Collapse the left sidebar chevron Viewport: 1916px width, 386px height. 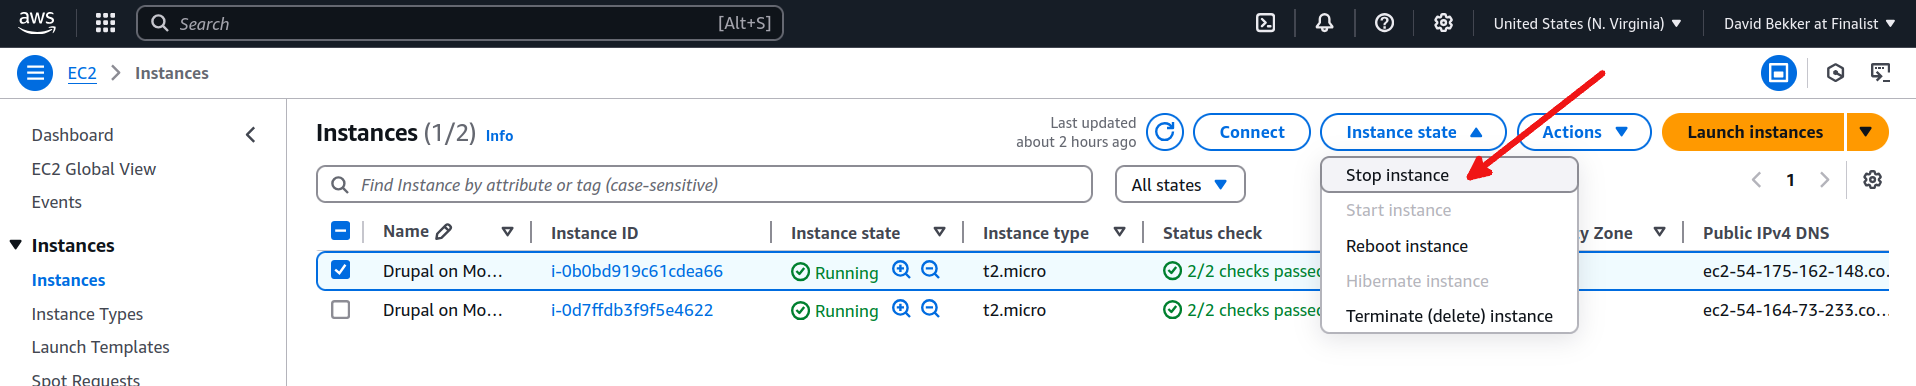[x=251, y=135]
